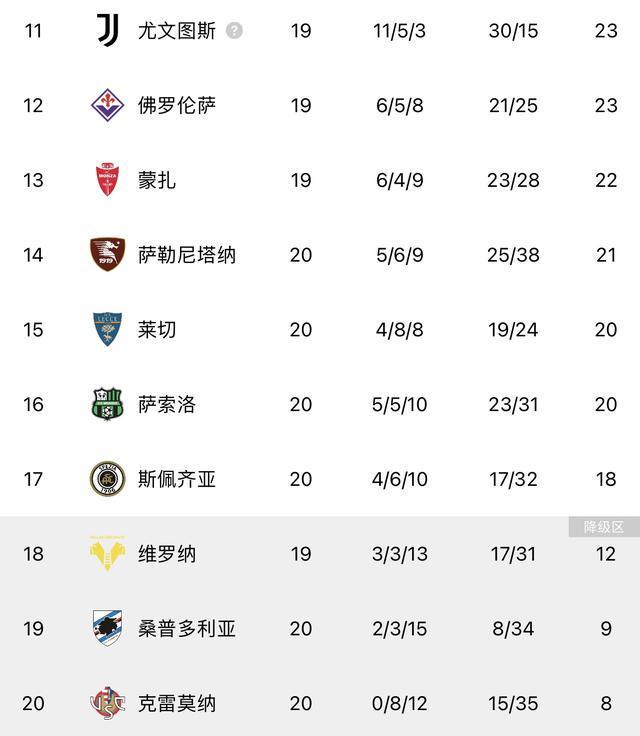
Task: Click the Sassuolo club badge
Action: [107, 404]
